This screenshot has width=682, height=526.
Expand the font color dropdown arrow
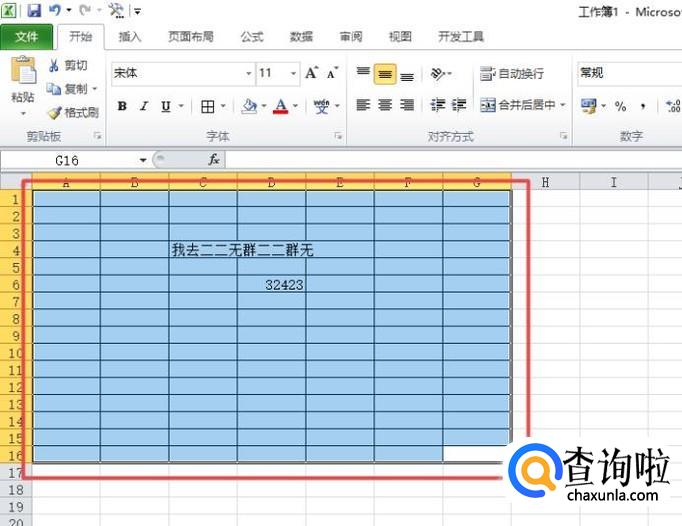click(295, 106)
